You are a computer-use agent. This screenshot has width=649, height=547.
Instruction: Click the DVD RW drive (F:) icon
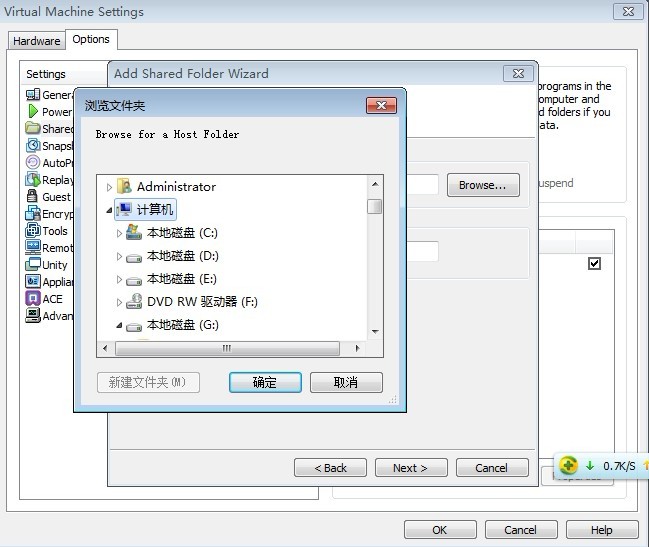click(x=134, y=301)
